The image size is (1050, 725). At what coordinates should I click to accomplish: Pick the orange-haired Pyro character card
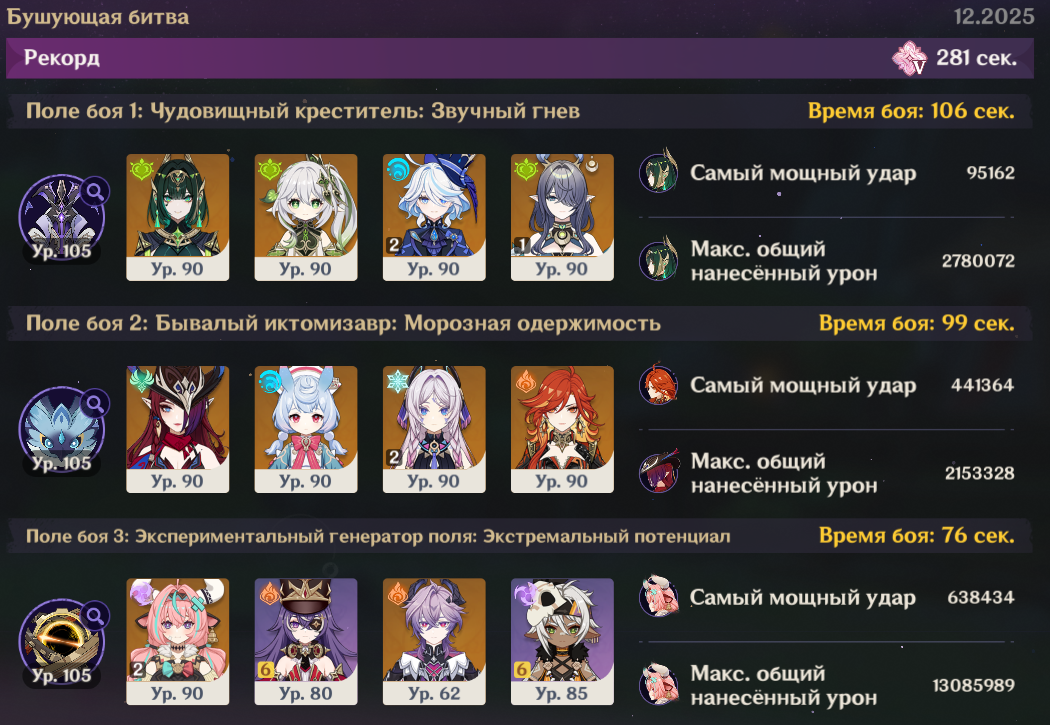click(562, 430)
